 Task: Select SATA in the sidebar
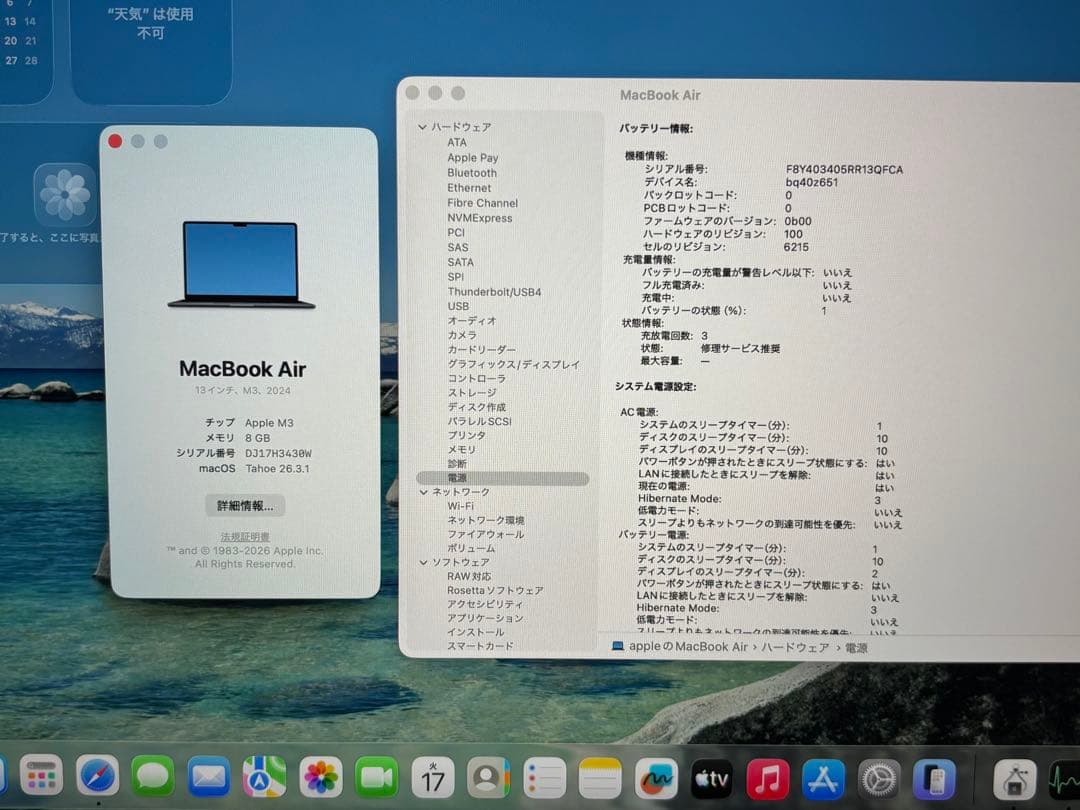click(x=460, y=262)
